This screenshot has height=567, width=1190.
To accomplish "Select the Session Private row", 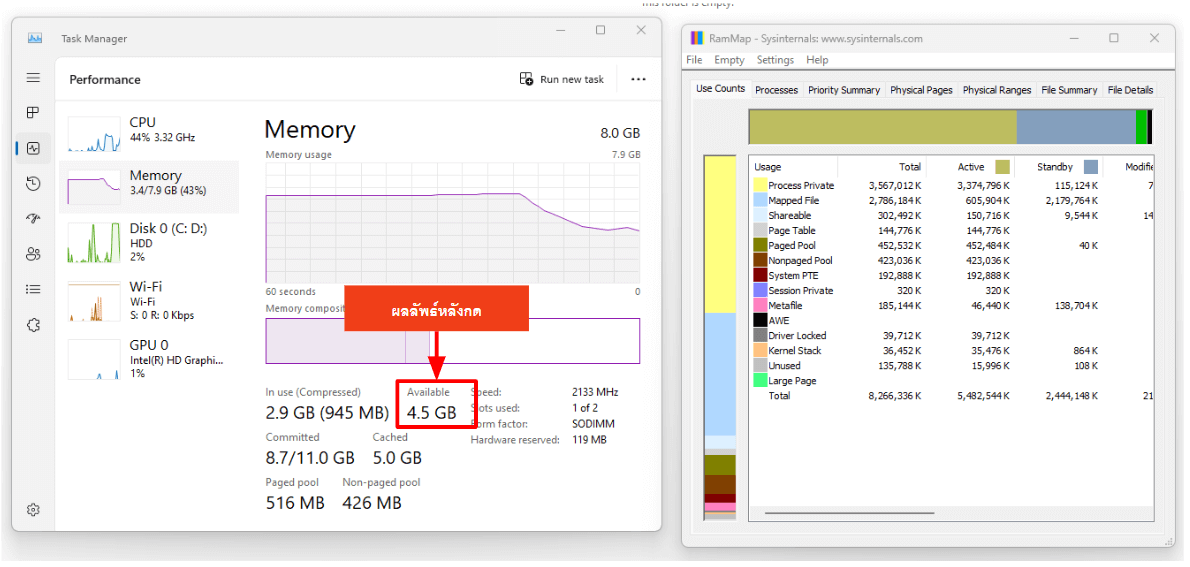I will (x=952, y=291).
